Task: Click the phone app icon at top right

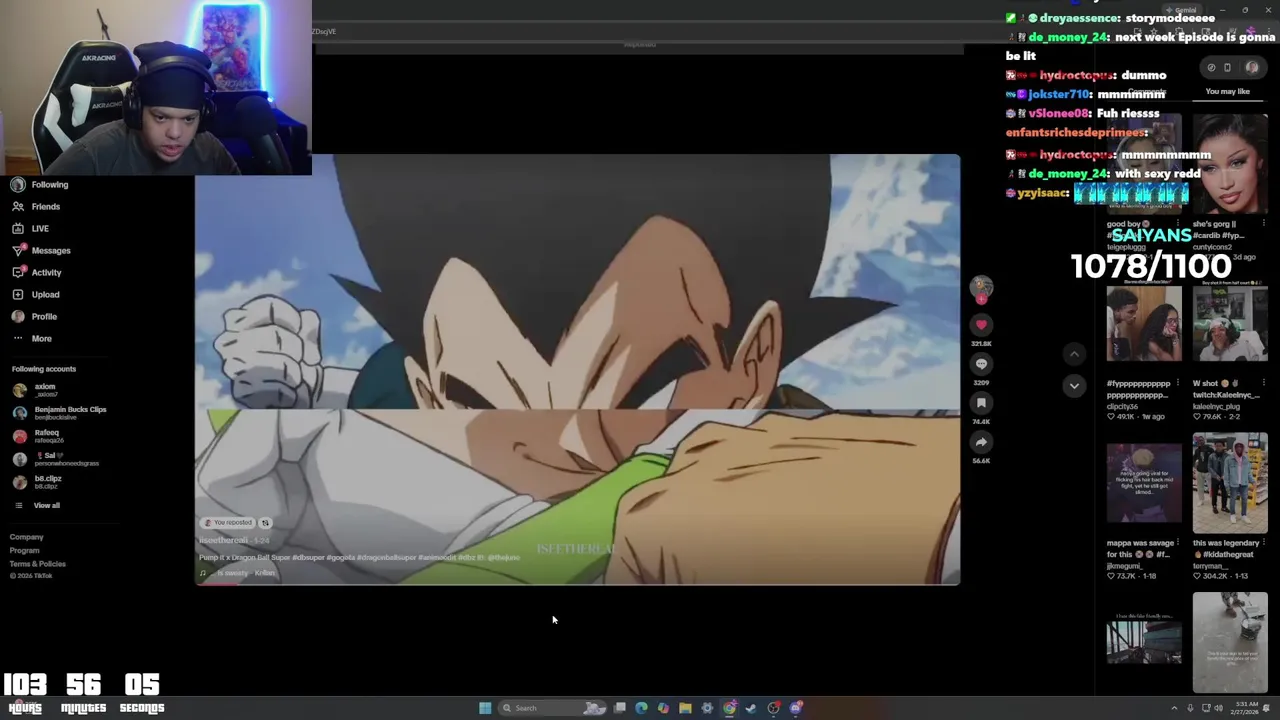Action: [1227, 68]
